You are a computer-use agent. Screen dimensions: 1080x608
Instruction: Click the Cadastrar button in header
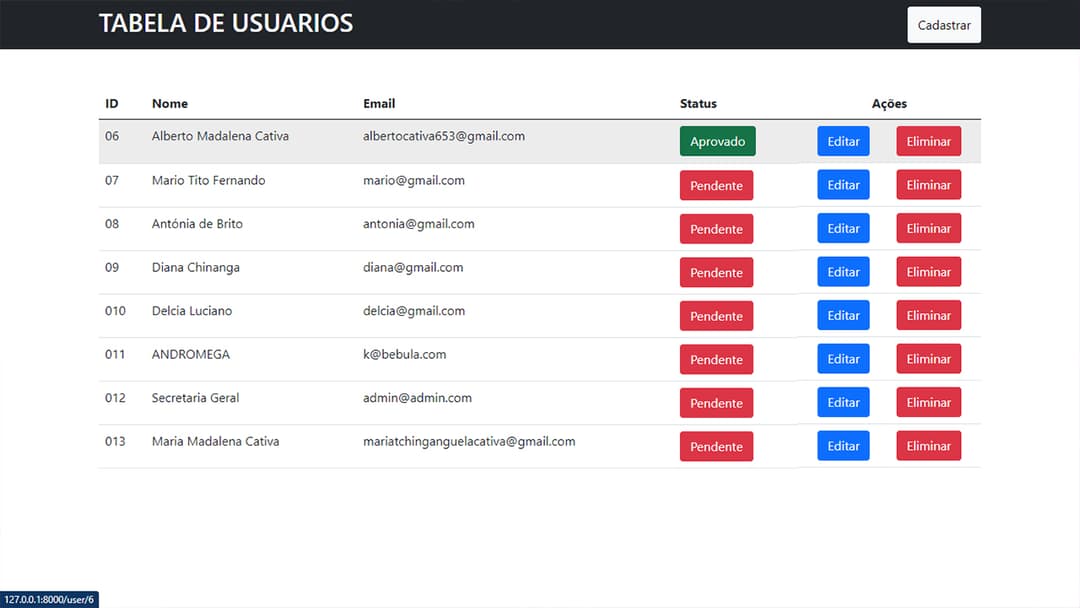point(943,25)
